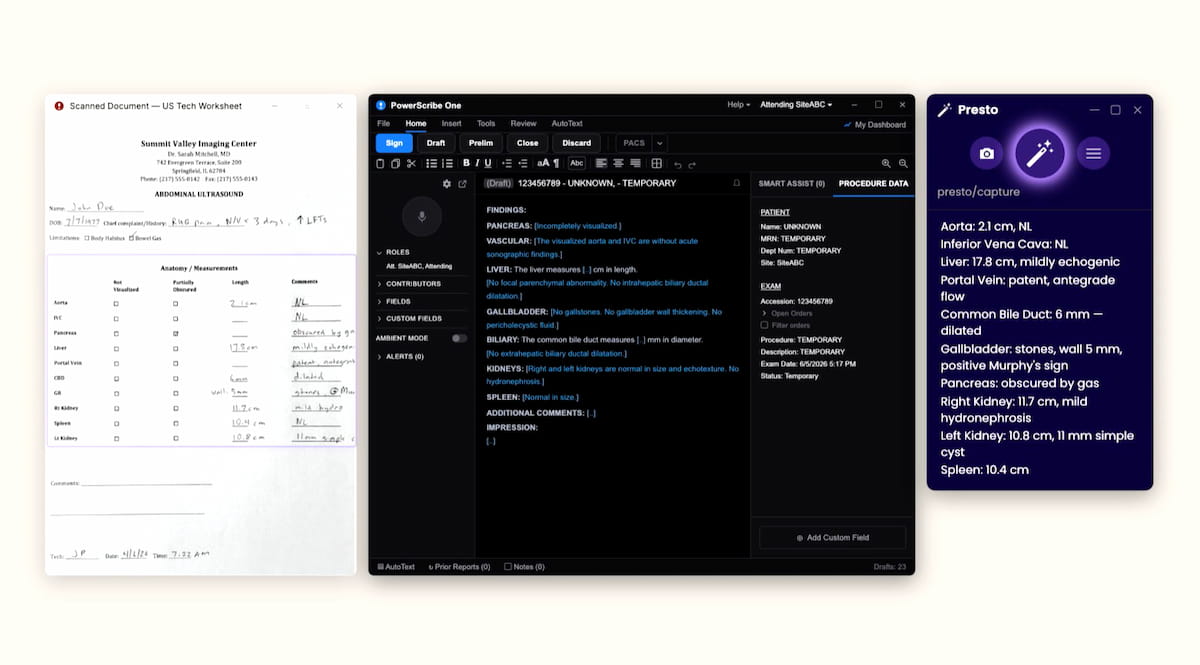Insert a table using grid icon

657,163
